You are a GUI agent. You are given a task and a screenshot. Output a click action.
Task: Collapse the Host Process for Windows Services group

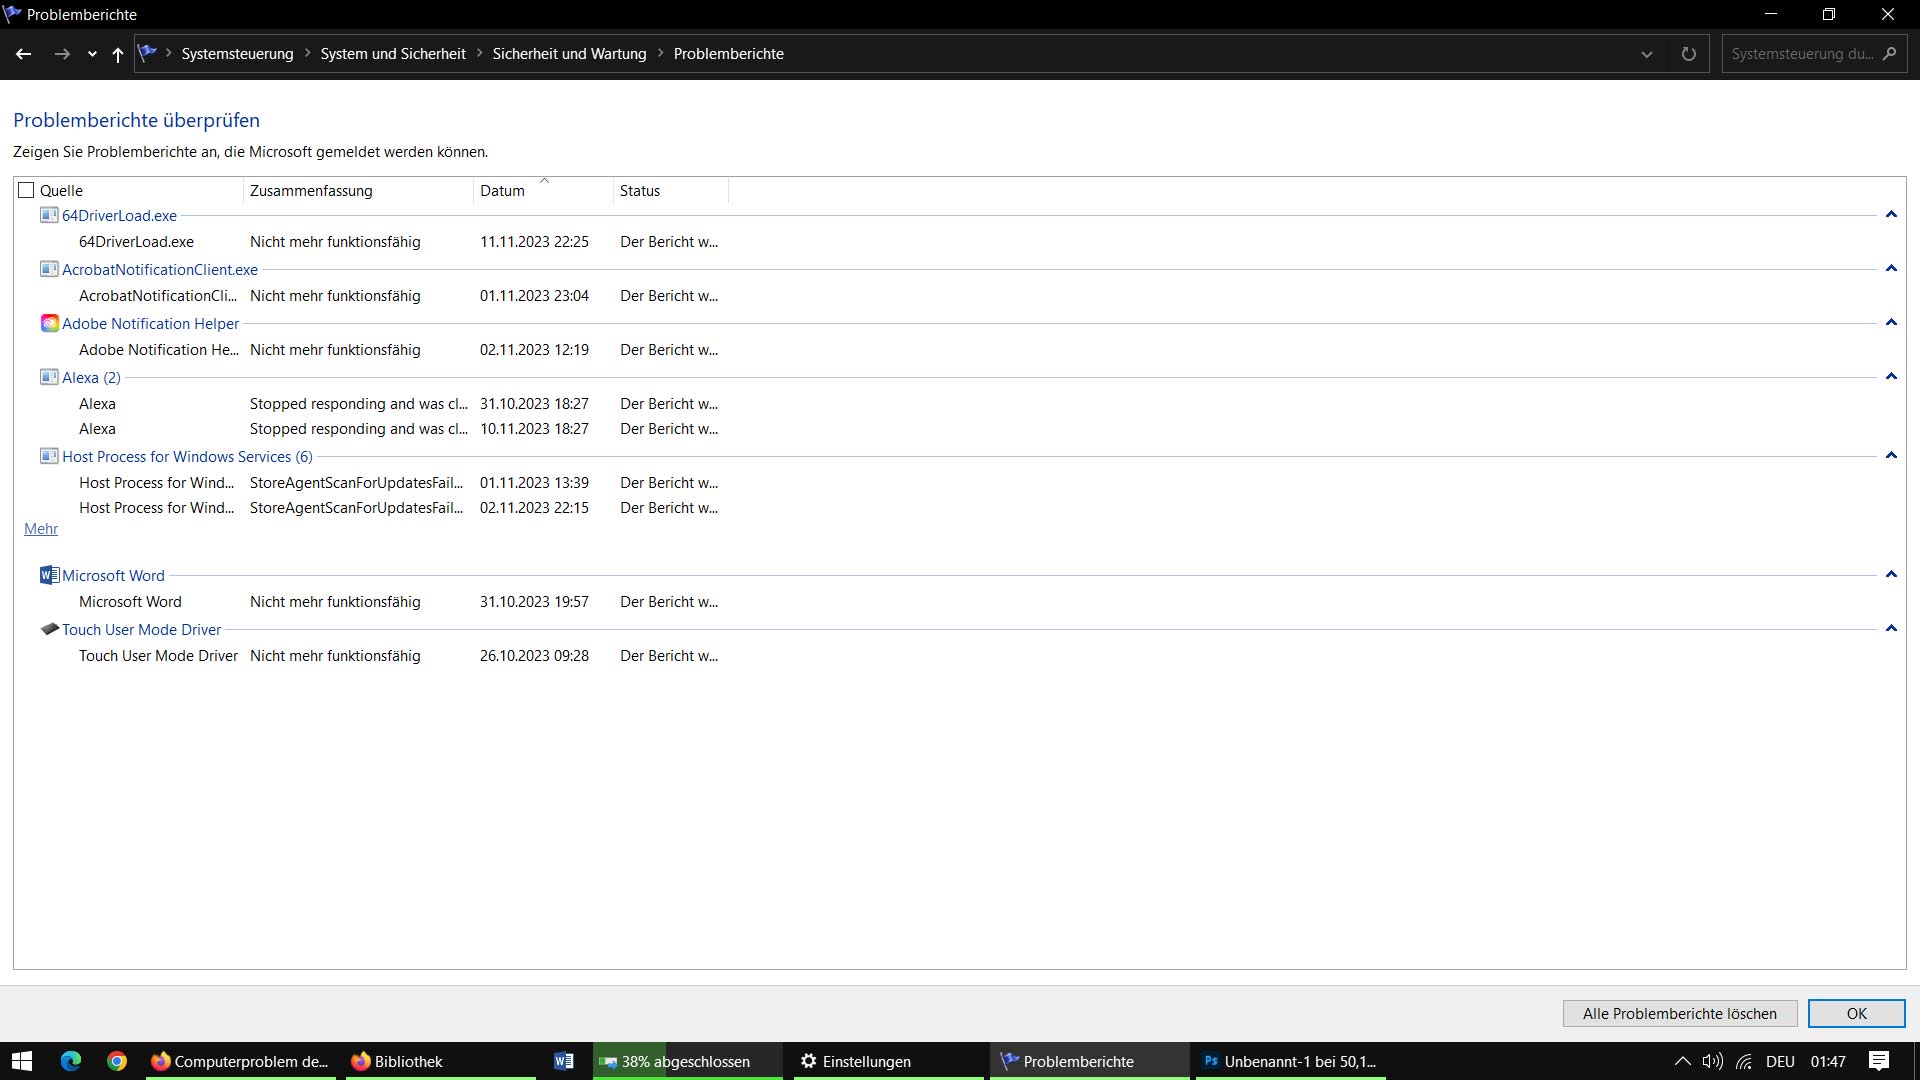tap(1891, 456)
